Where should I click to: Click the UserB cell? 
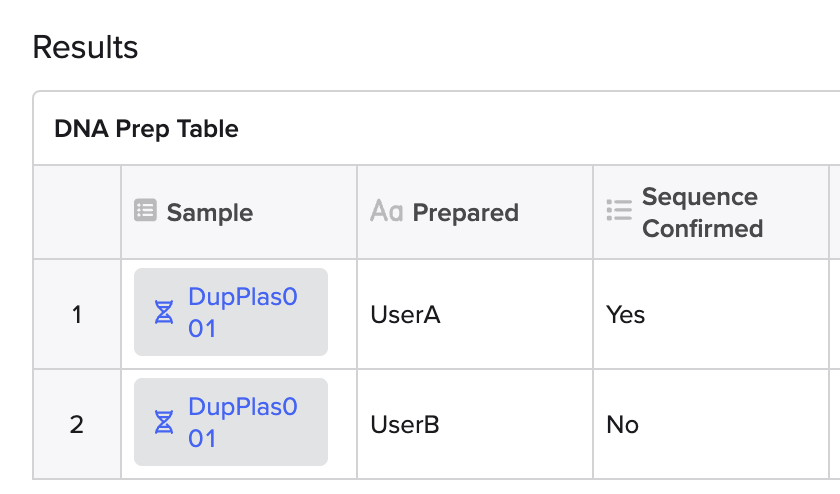point(475,424)
